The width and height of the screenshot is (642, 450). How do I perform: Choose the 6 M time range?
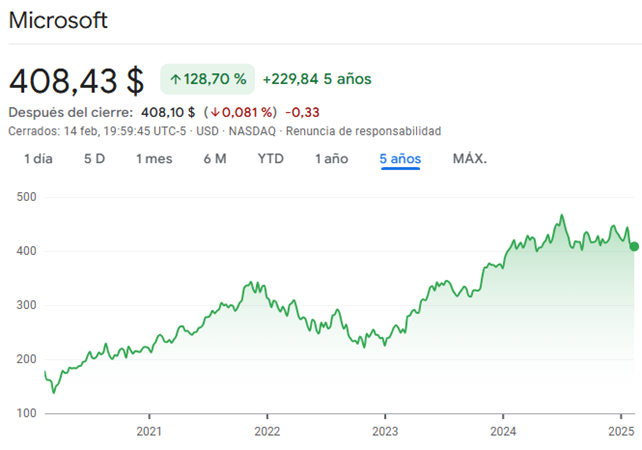point(215,159)
